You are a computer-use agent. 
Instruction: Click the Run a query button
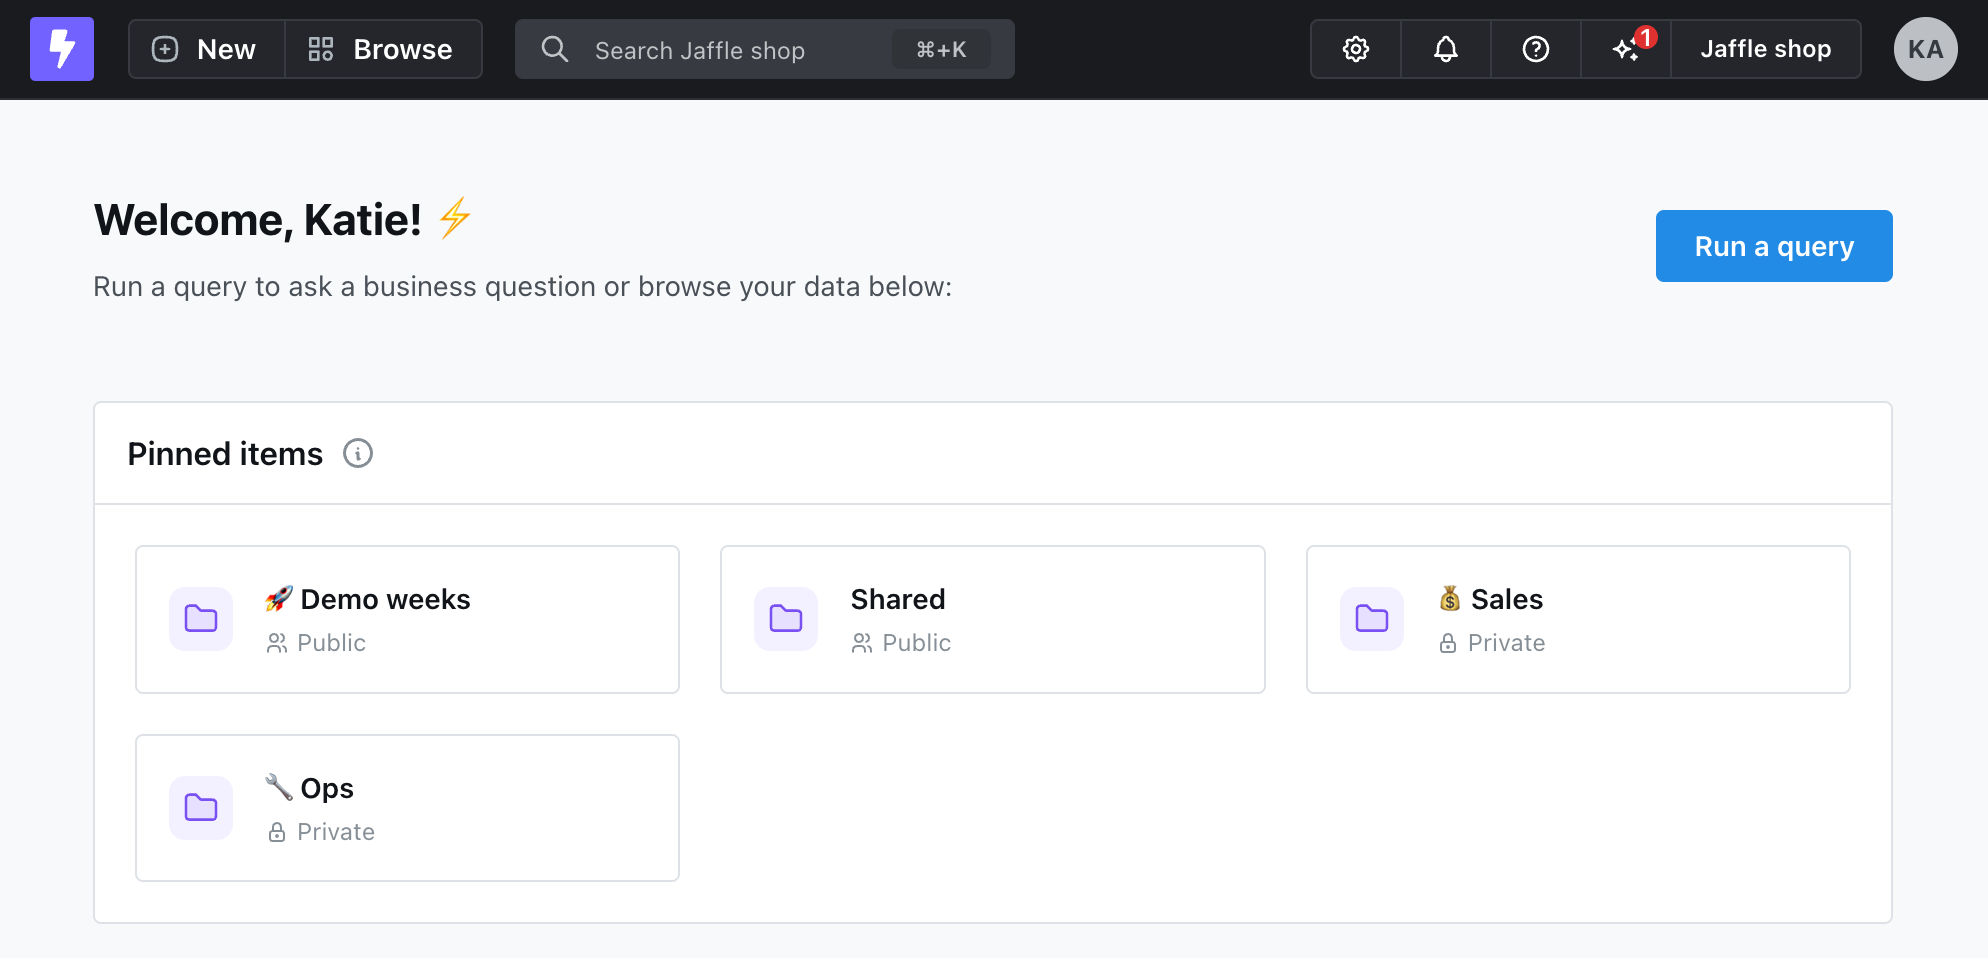point(1773,246)
